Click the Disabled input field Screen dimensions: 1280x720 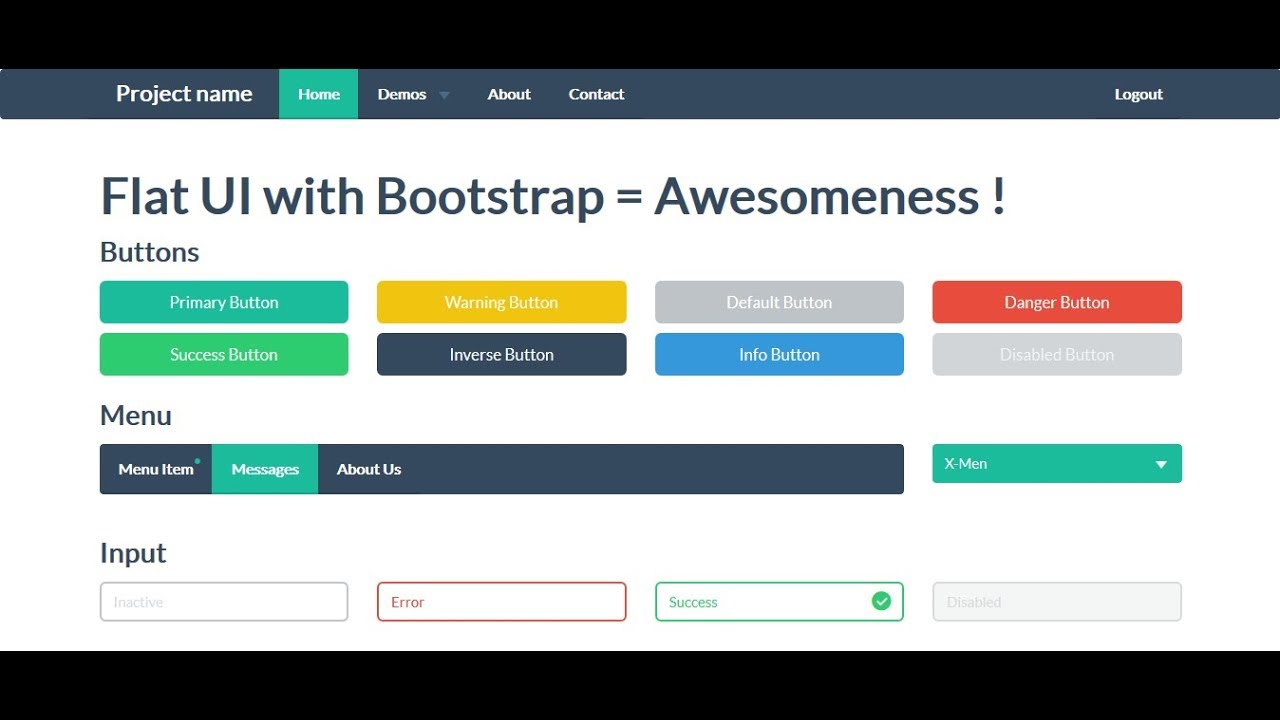[x=1057, y=602]
